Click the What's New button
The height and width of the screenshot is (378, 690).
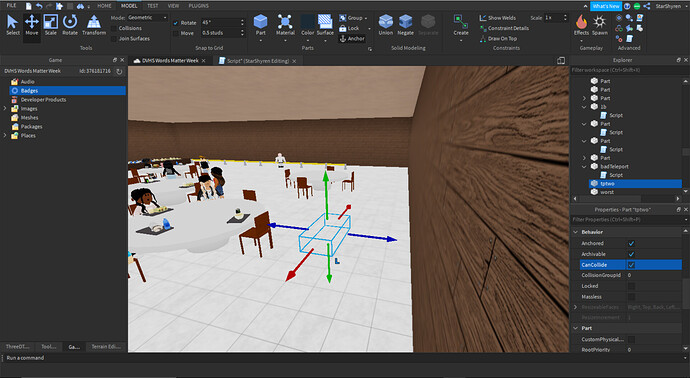[606, 6]
